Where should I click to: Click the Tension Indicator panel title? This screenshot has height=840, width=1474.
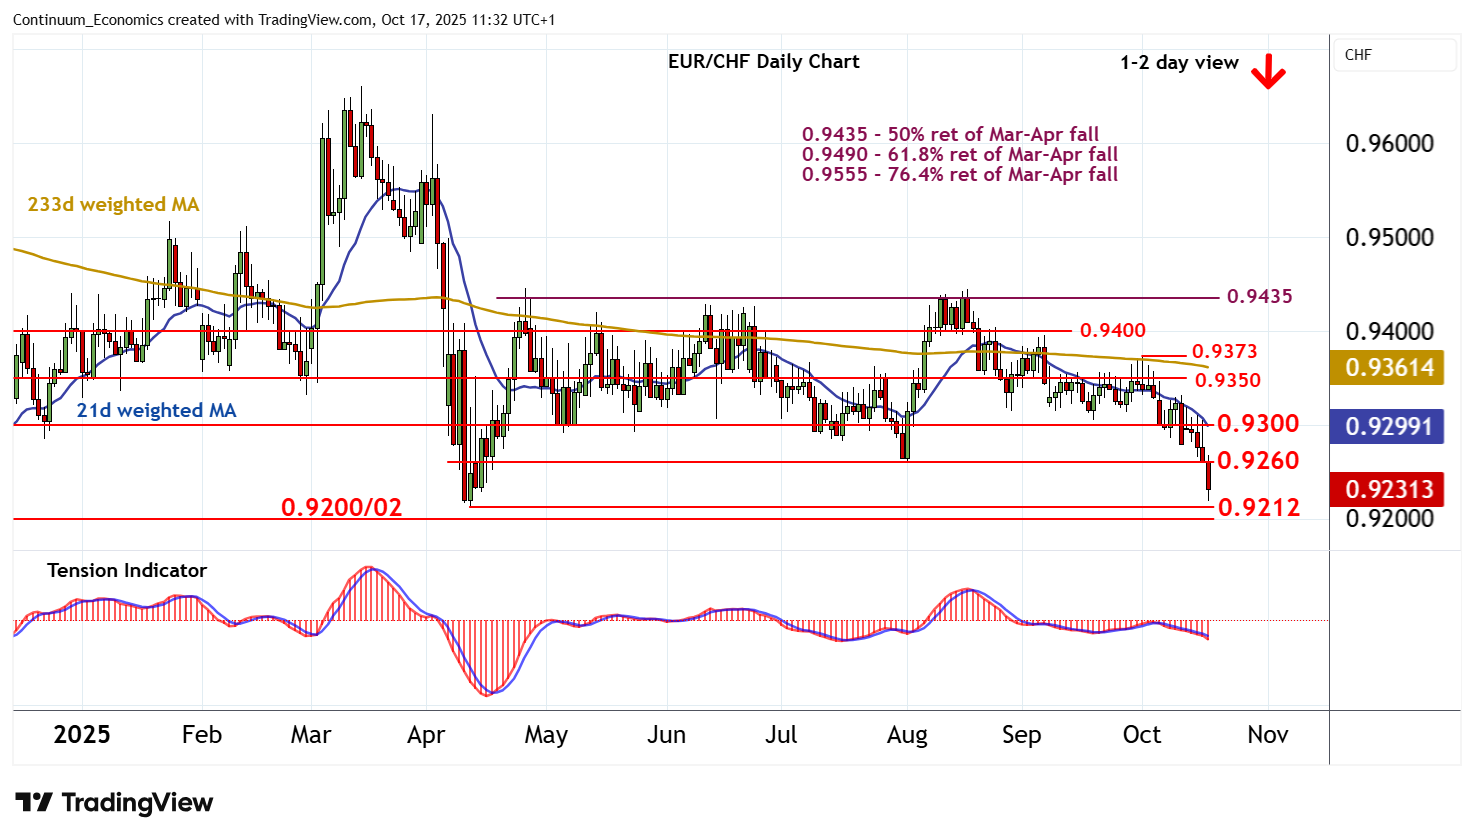[127, 570]
